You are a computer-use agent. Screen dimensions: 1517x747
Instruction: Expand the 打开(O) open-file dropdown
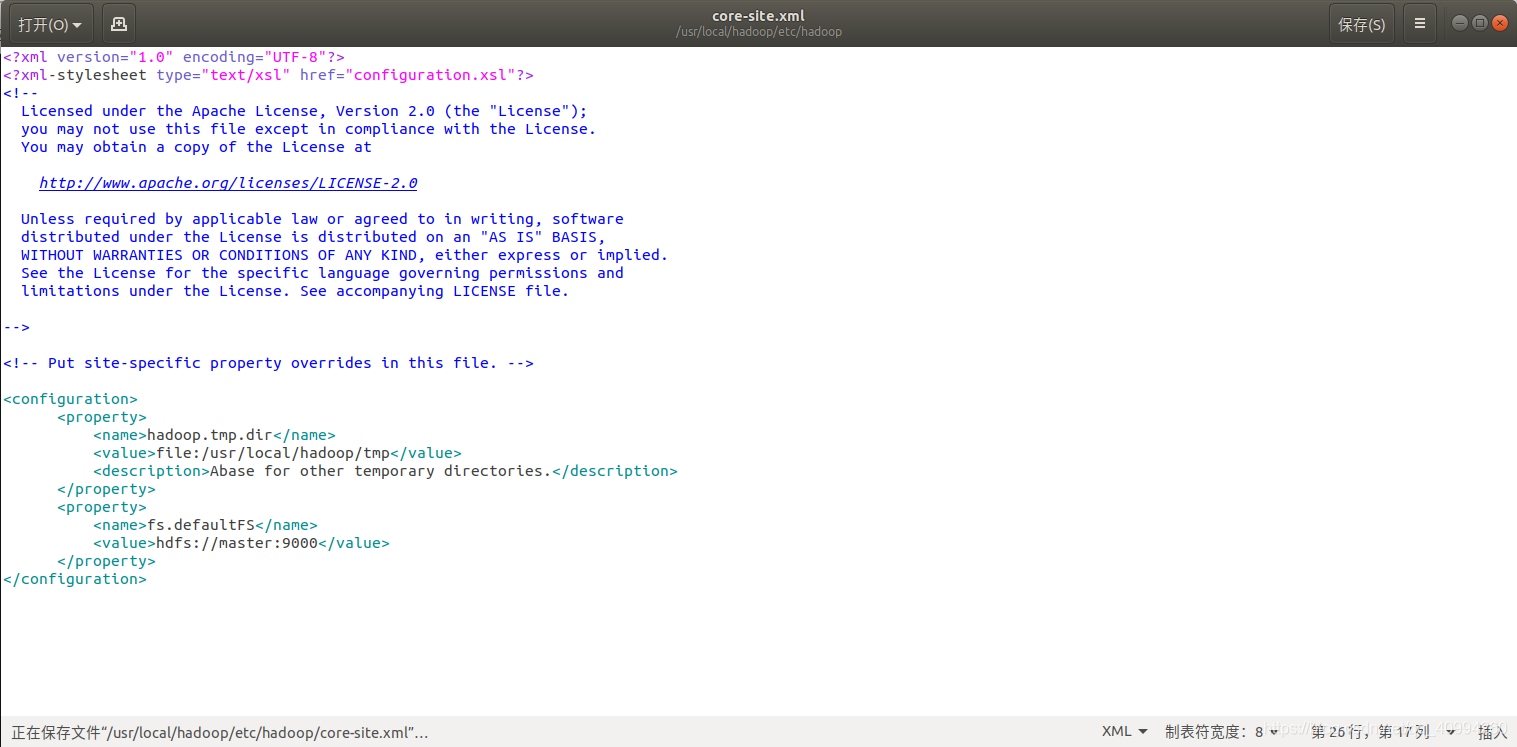coord(50,22)
